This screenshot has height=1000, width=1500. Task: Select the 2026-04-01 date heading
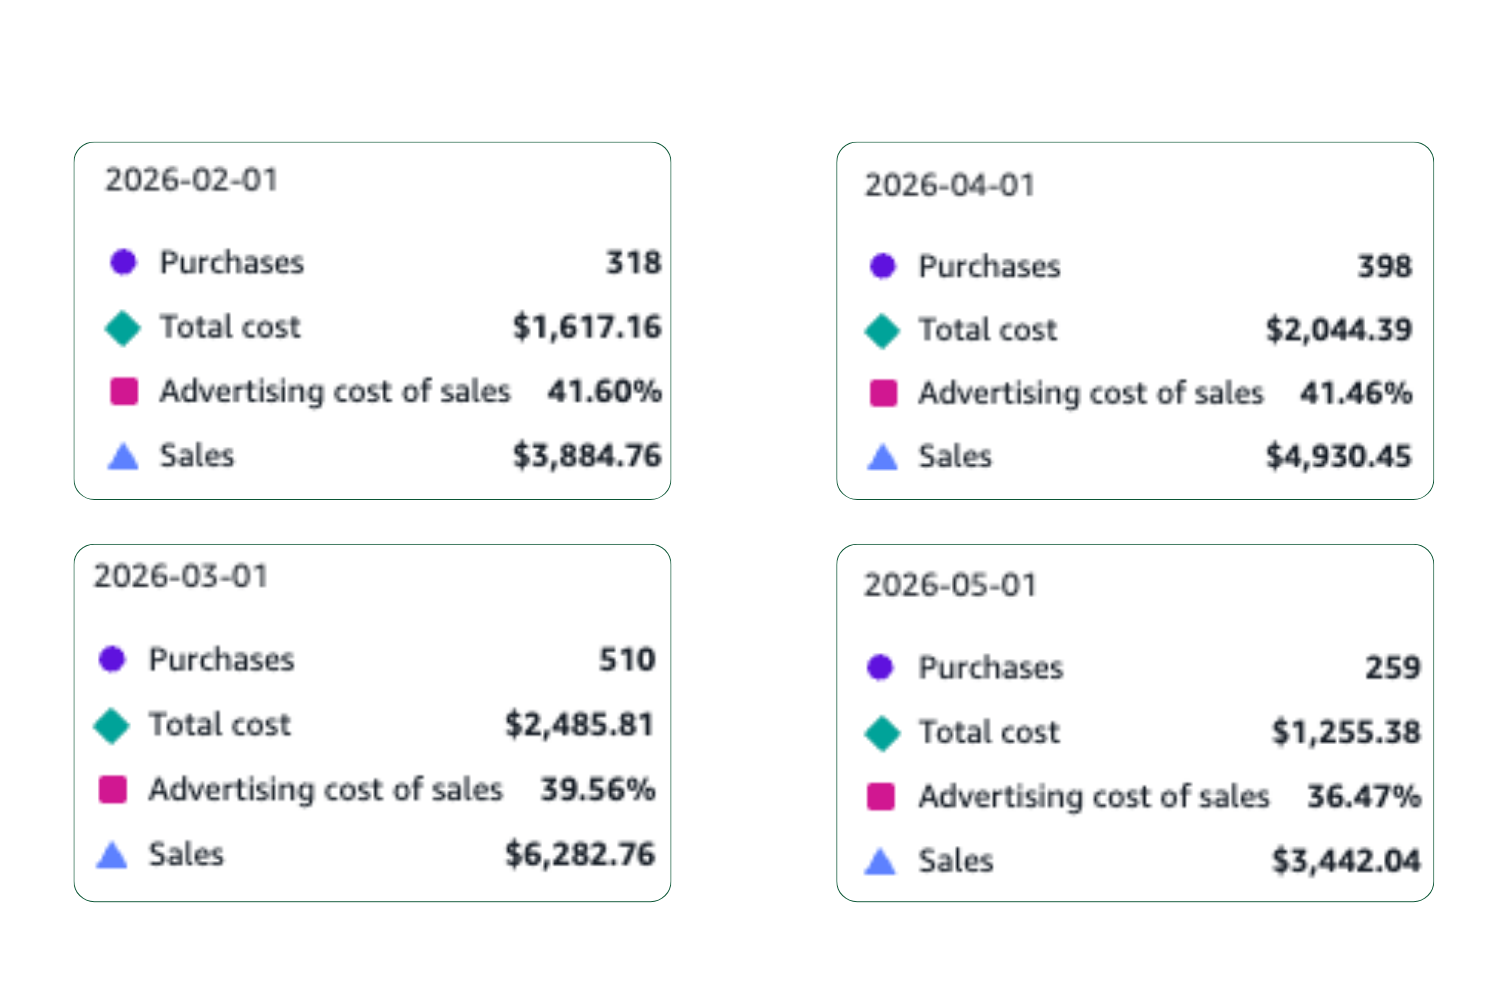(x=950, y=185)
